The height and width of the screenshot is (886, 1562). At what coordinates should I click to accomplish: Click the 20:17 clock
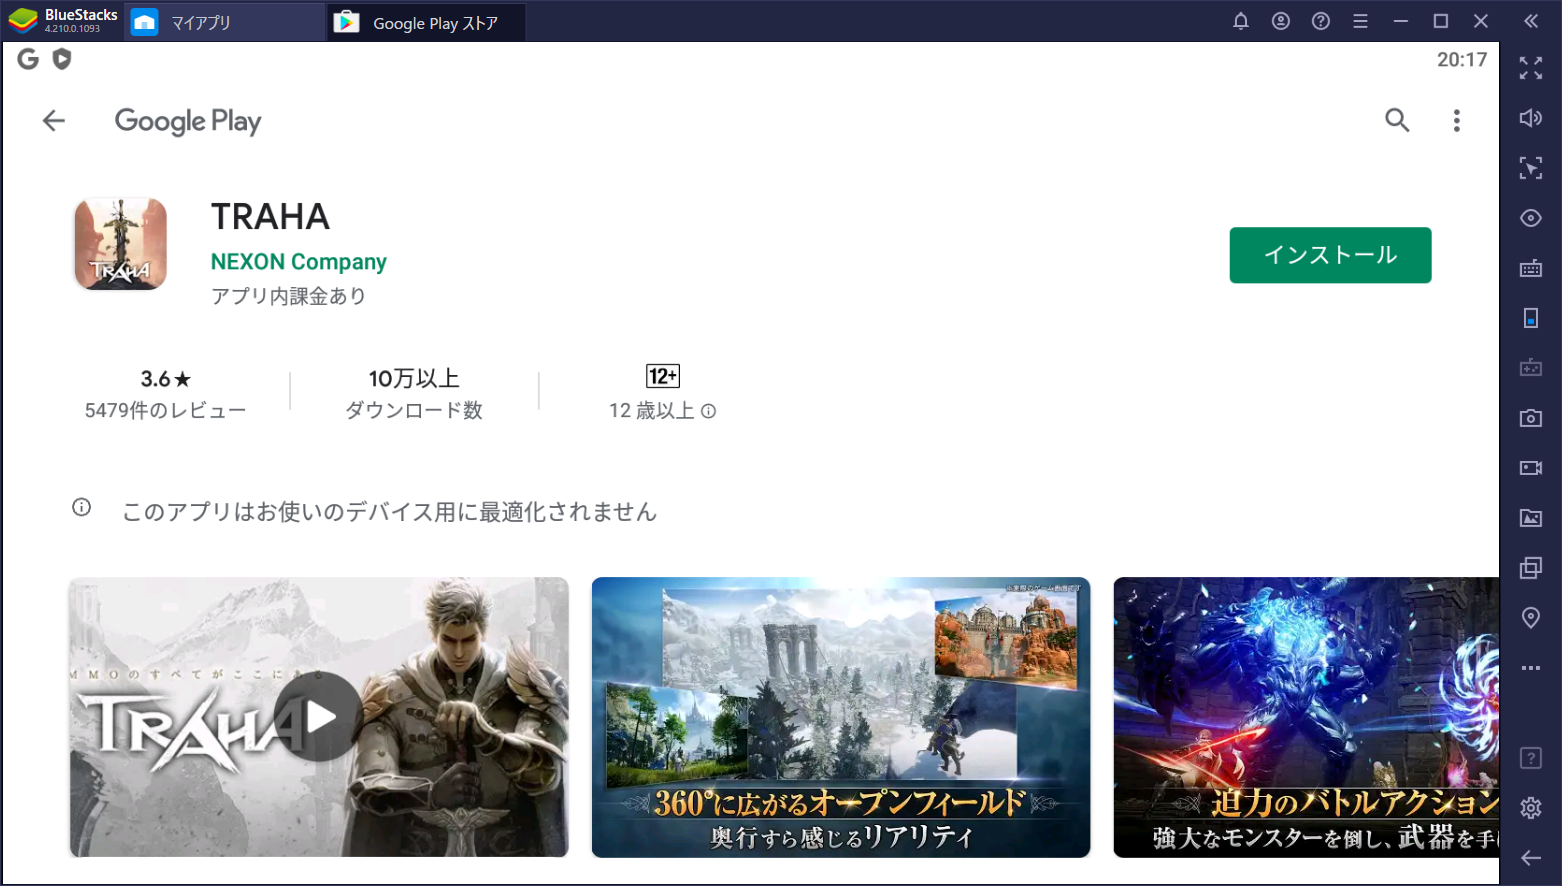coord(1462,60)
